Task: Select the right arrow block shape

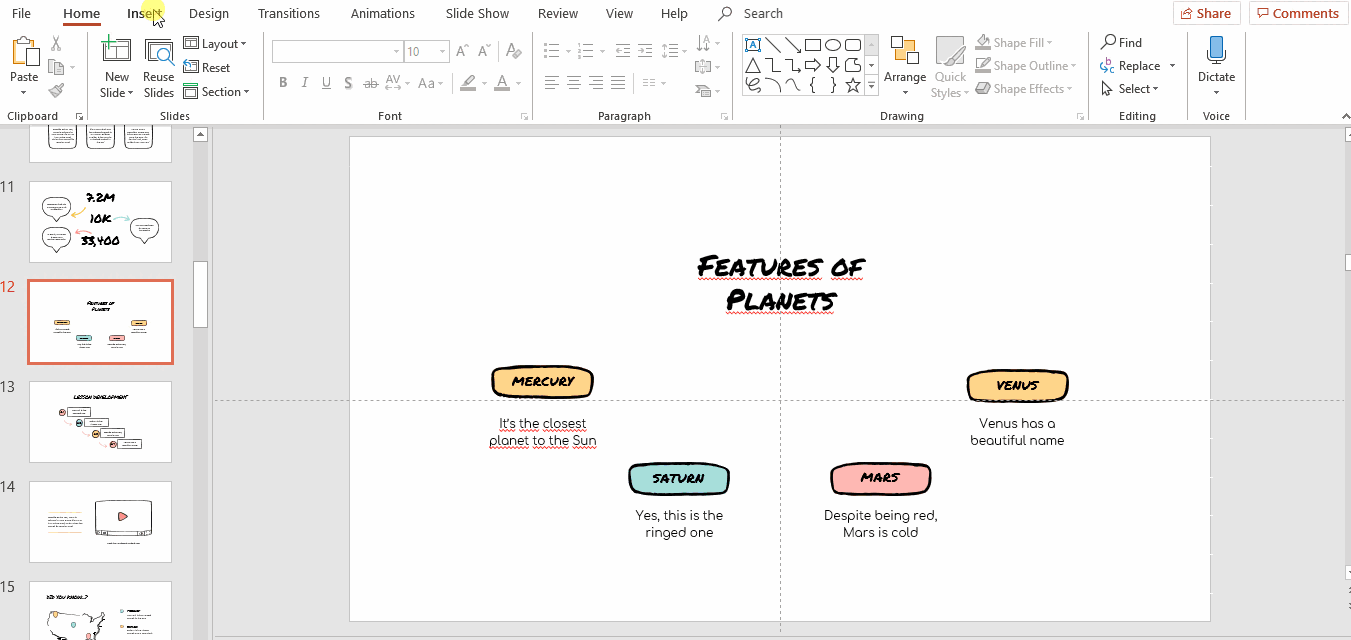Action: [813, 65]
